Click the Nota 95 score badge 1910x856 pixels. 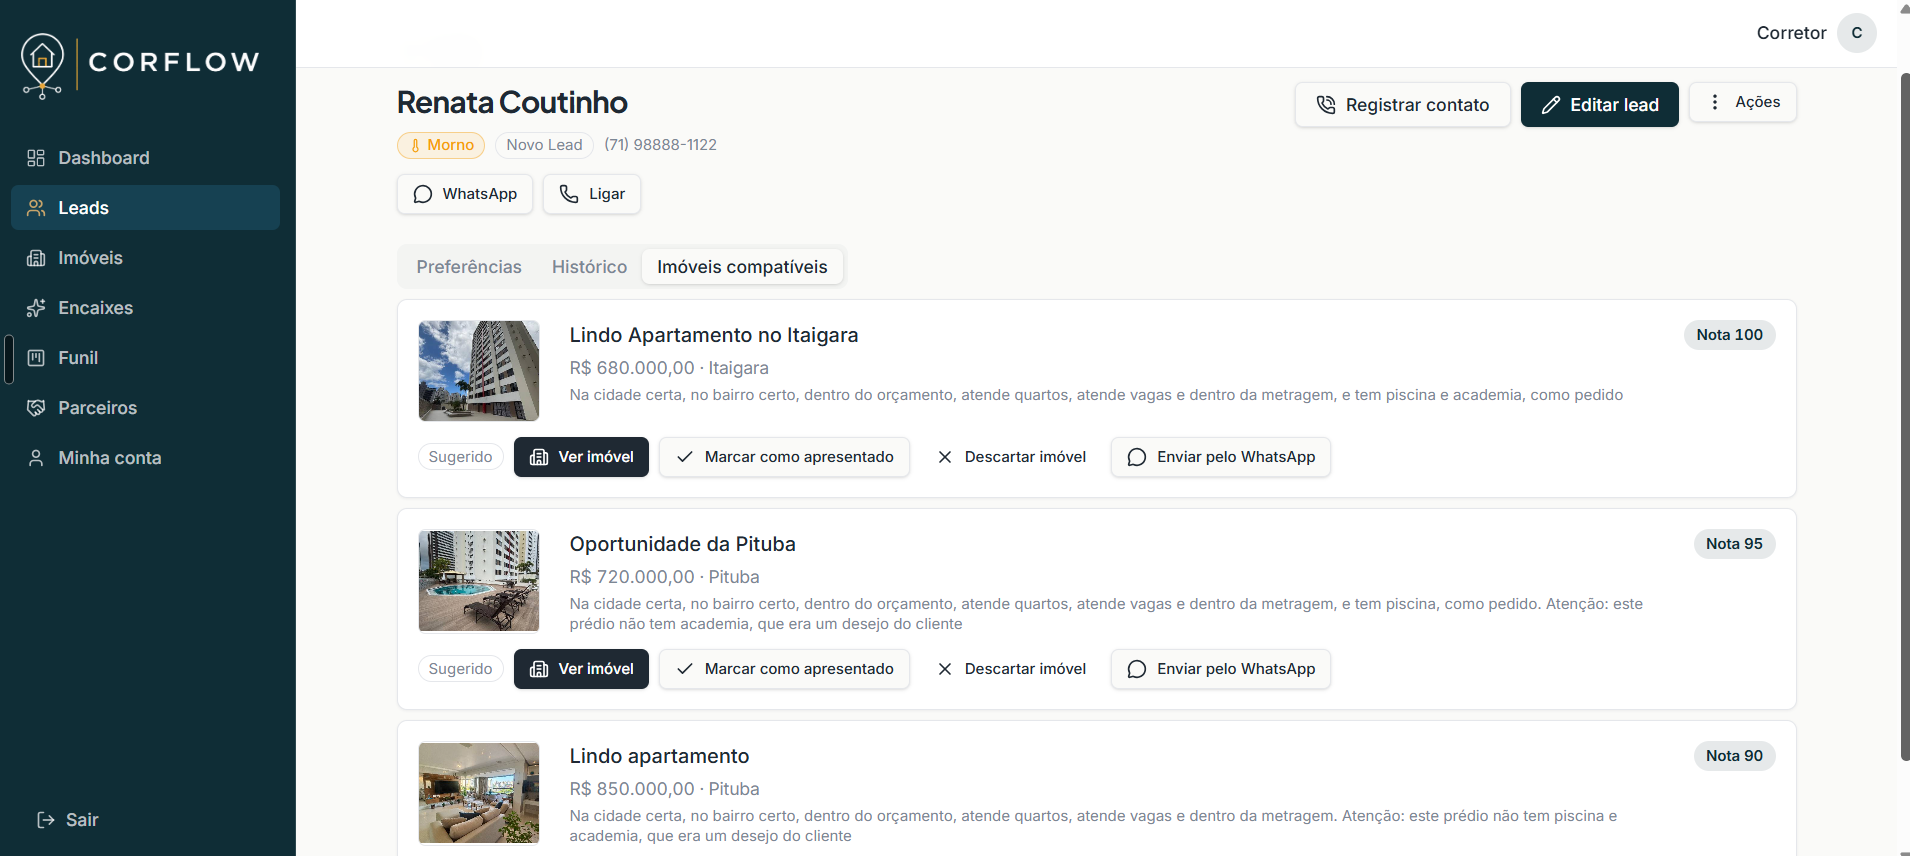(1734, 544)
